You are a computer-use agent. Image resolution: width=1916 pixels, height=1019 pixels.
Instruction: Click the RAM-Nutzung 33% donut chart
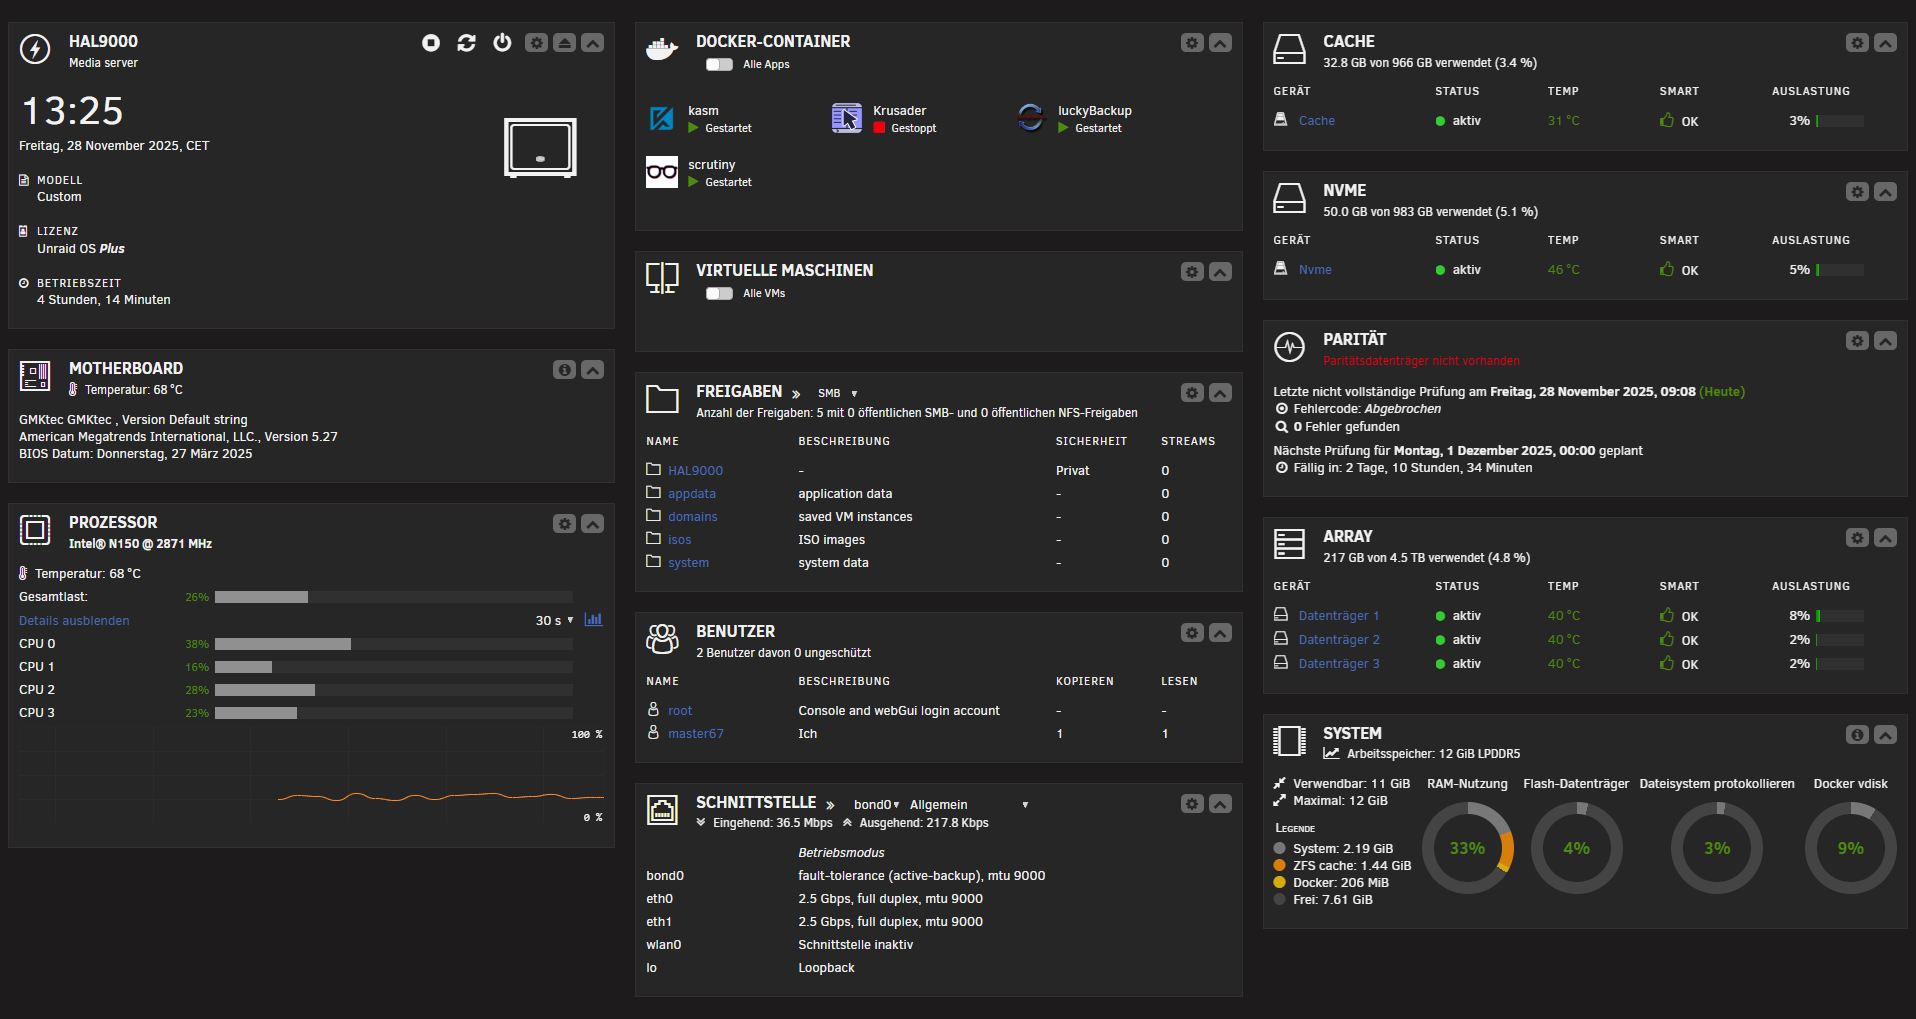1467,848
